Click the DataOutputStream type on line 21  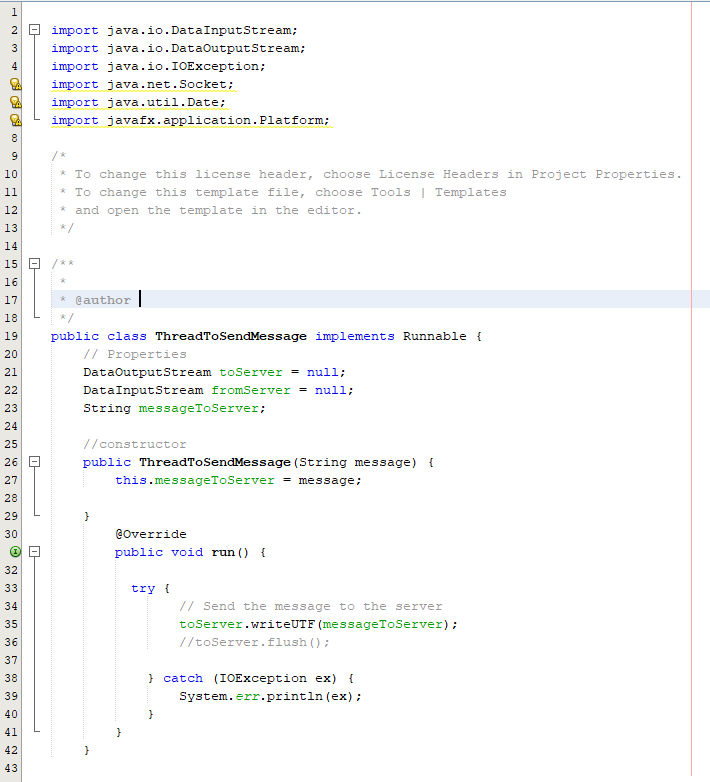(147, 372)
